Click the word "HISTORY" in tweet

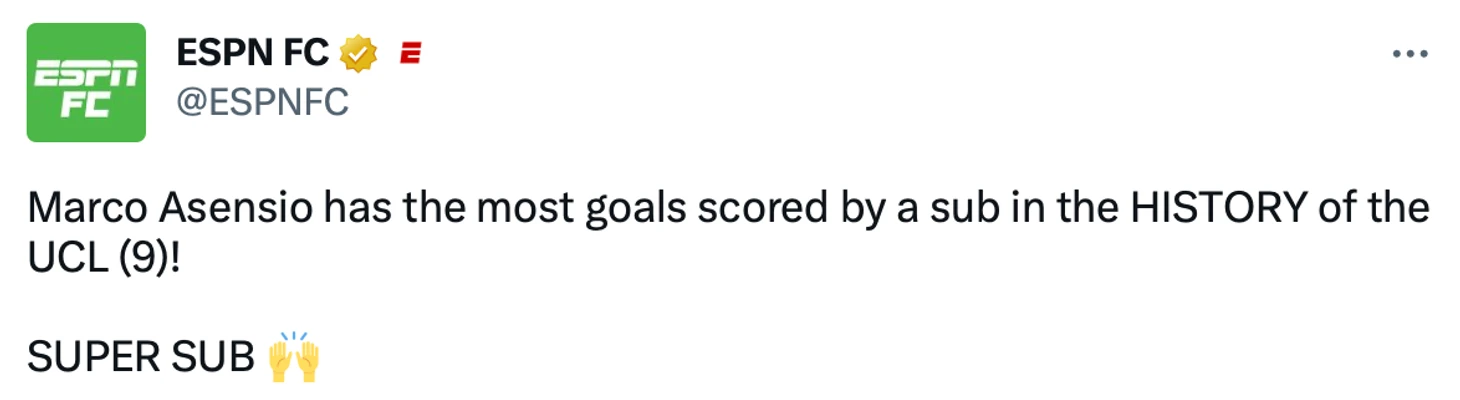tap(1219, 208)
